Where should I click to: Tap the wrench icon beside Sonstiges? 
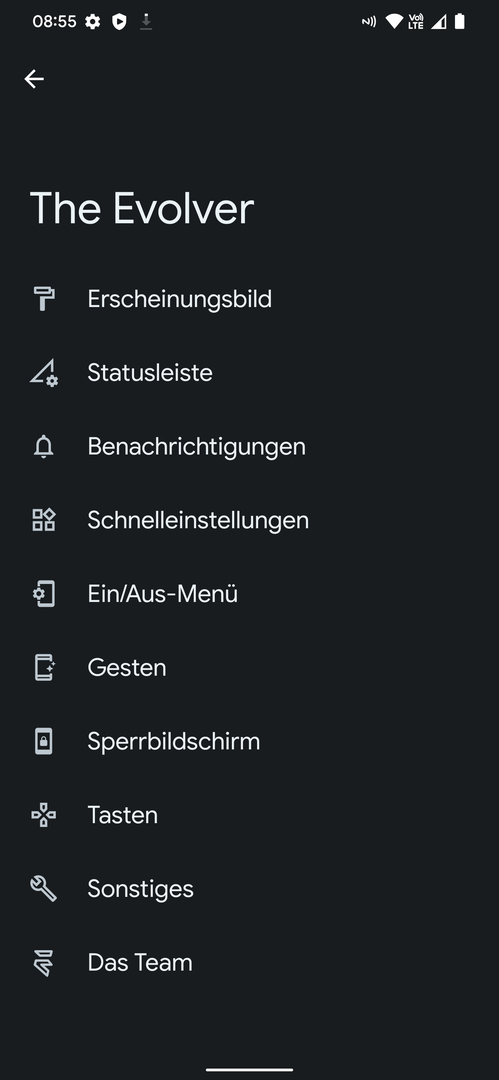click(x=43, y=889)
